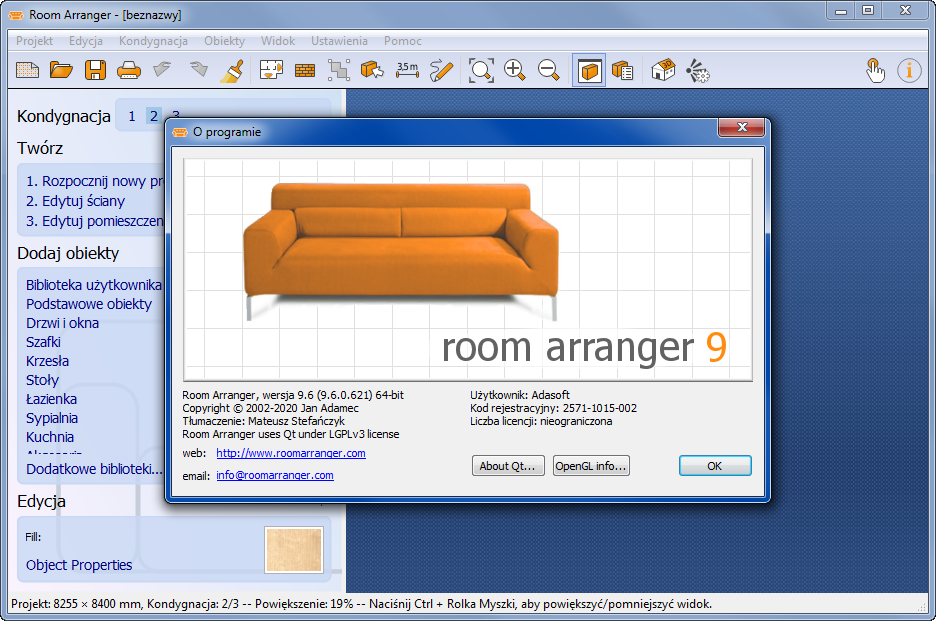Click Dodatkowe biblioteki... link

coord(94,469)
